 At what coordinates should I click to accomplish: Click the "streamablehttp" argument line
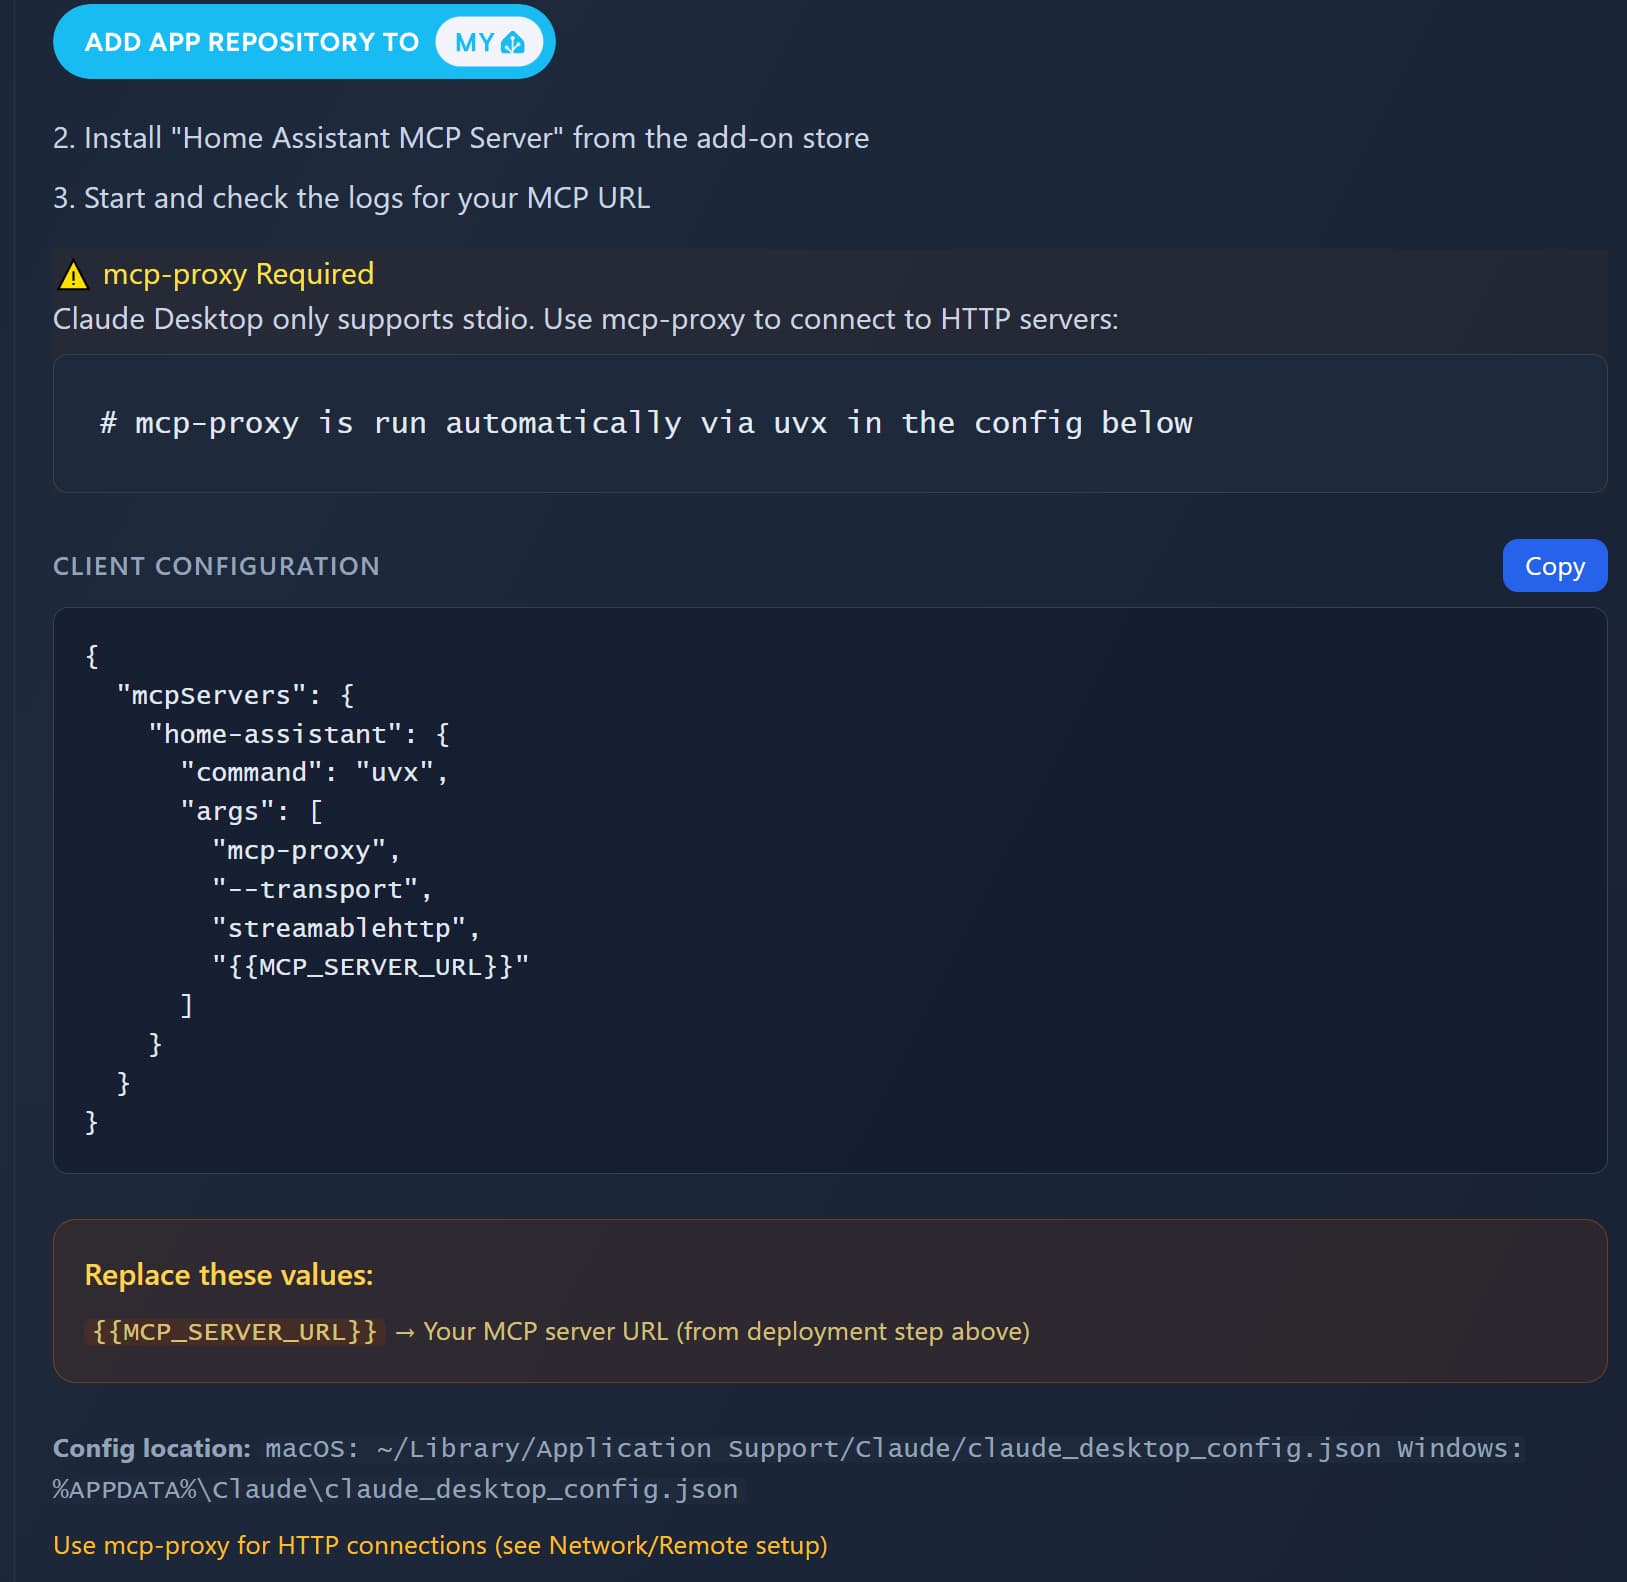[x=346, y=928]
